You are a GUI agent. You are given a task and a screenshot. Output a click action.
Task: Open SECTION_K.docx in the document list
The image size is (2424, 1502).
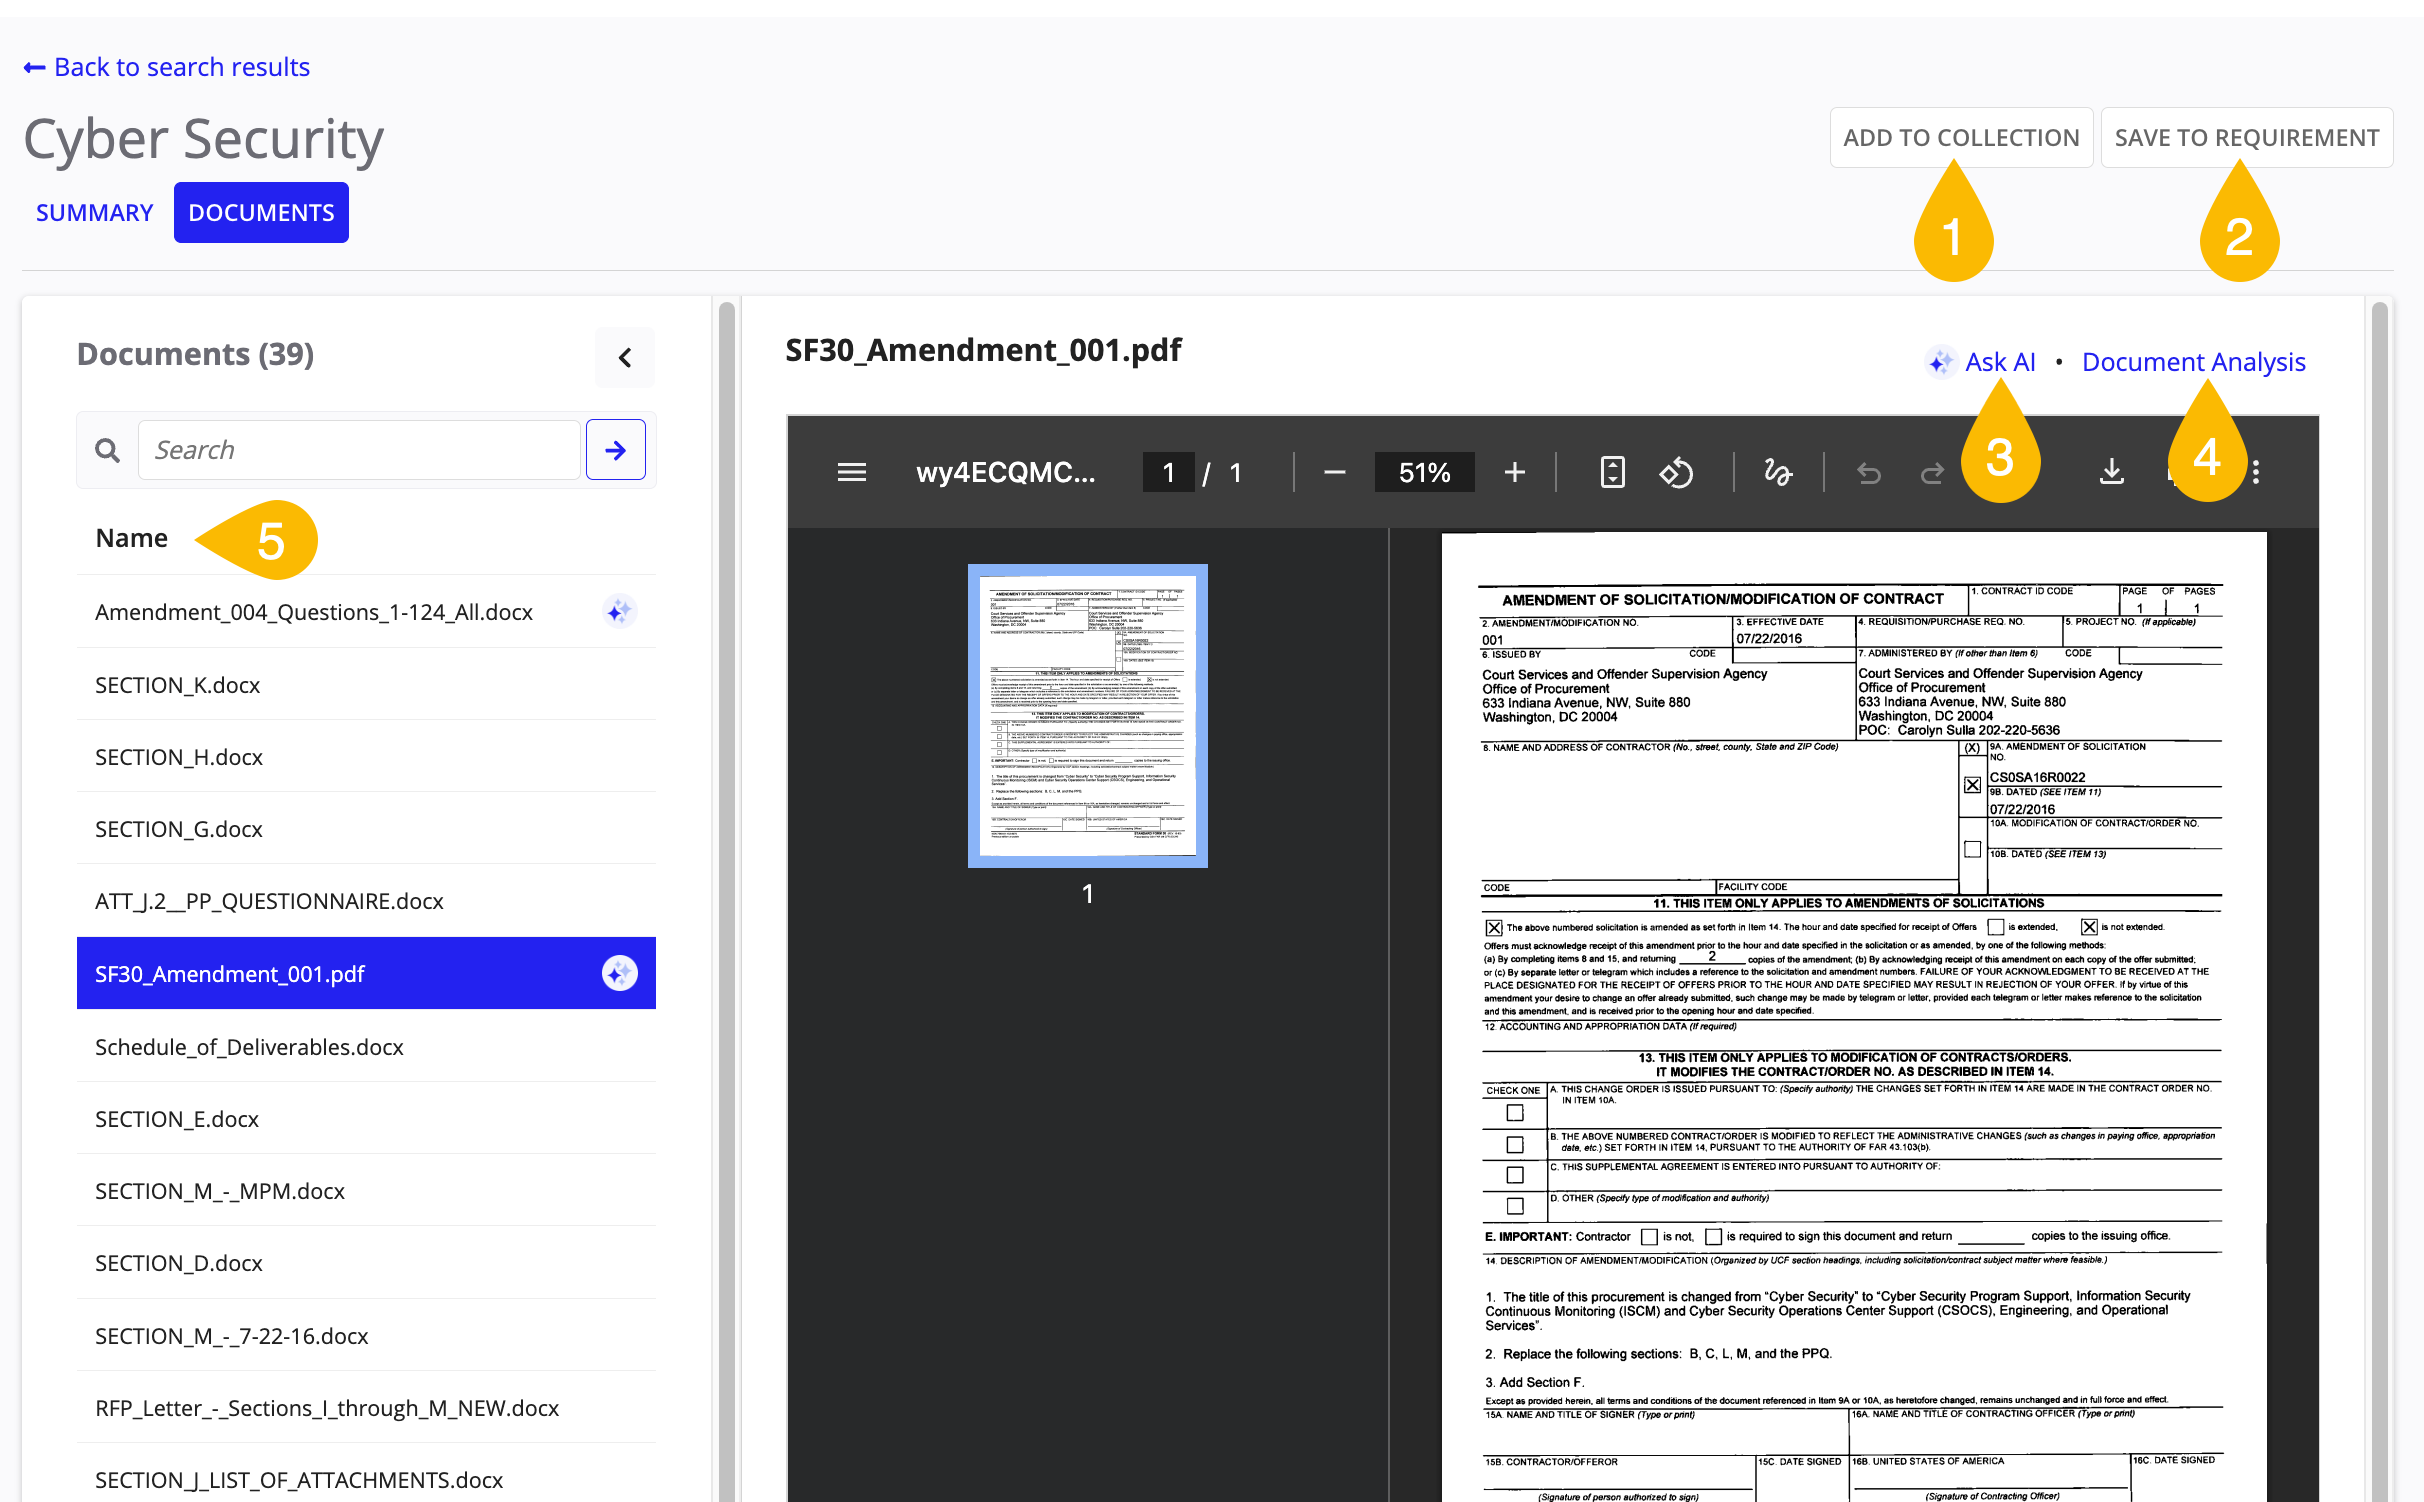click(x=366, y=685)
